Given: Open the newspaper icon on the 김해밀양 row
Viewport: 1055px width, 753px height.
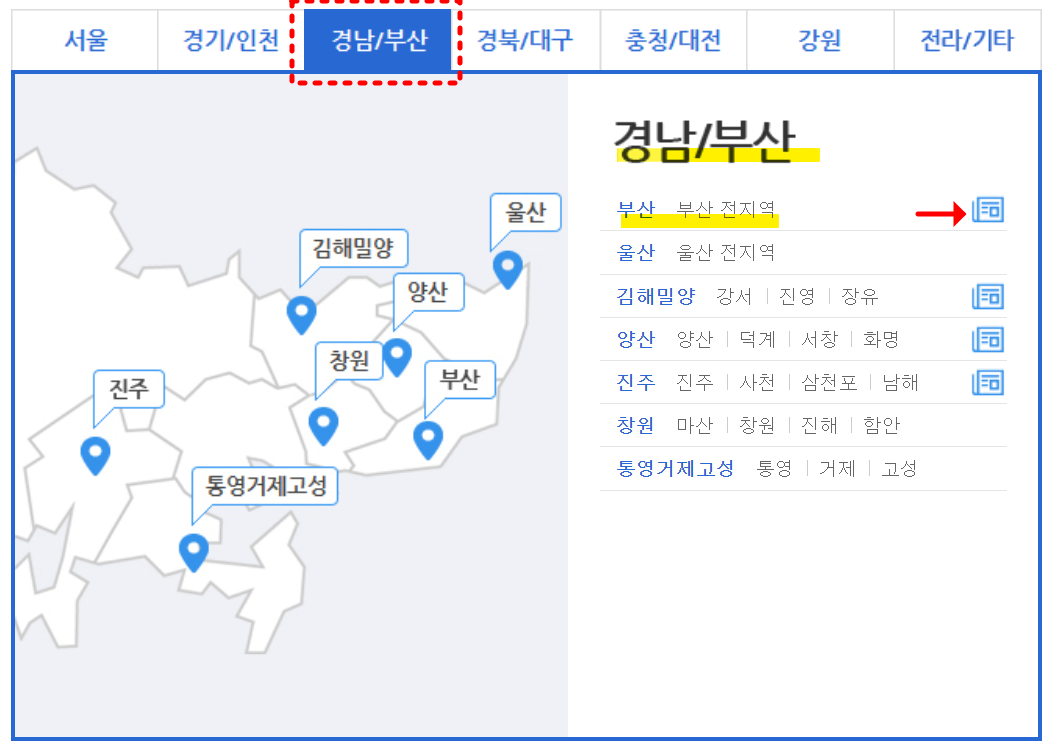Looking at the screenshot, I should (988, 296).
